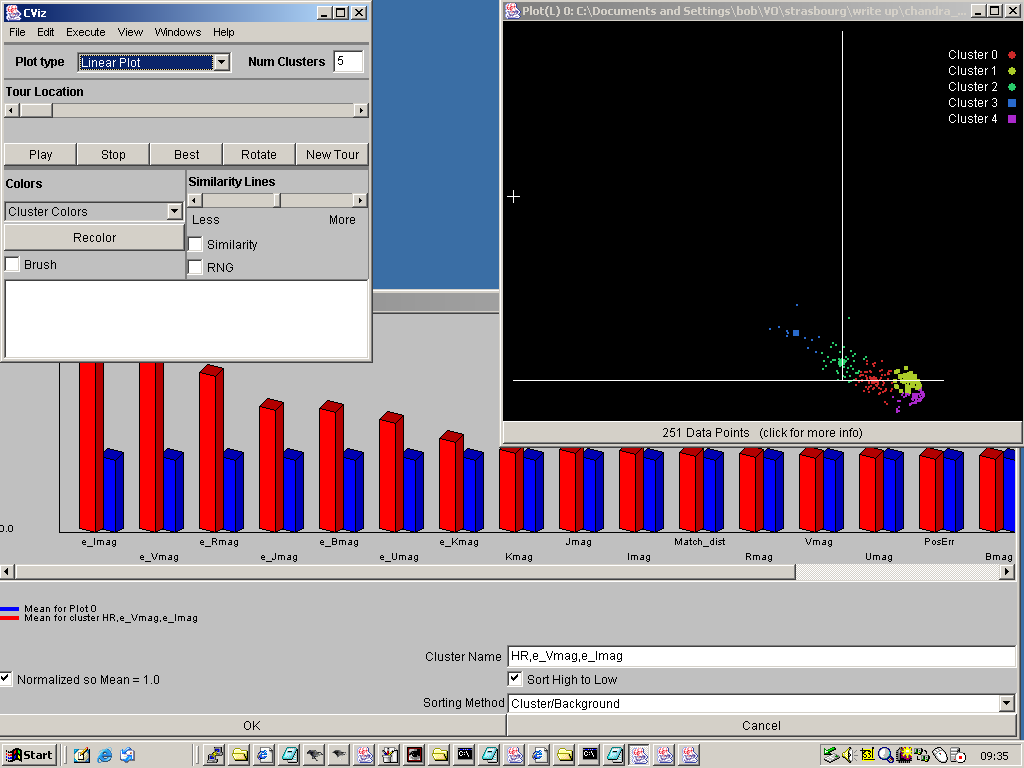Uncheck Sort High to Low
The height and width of the screenshot is (768, 1024).
516,680
